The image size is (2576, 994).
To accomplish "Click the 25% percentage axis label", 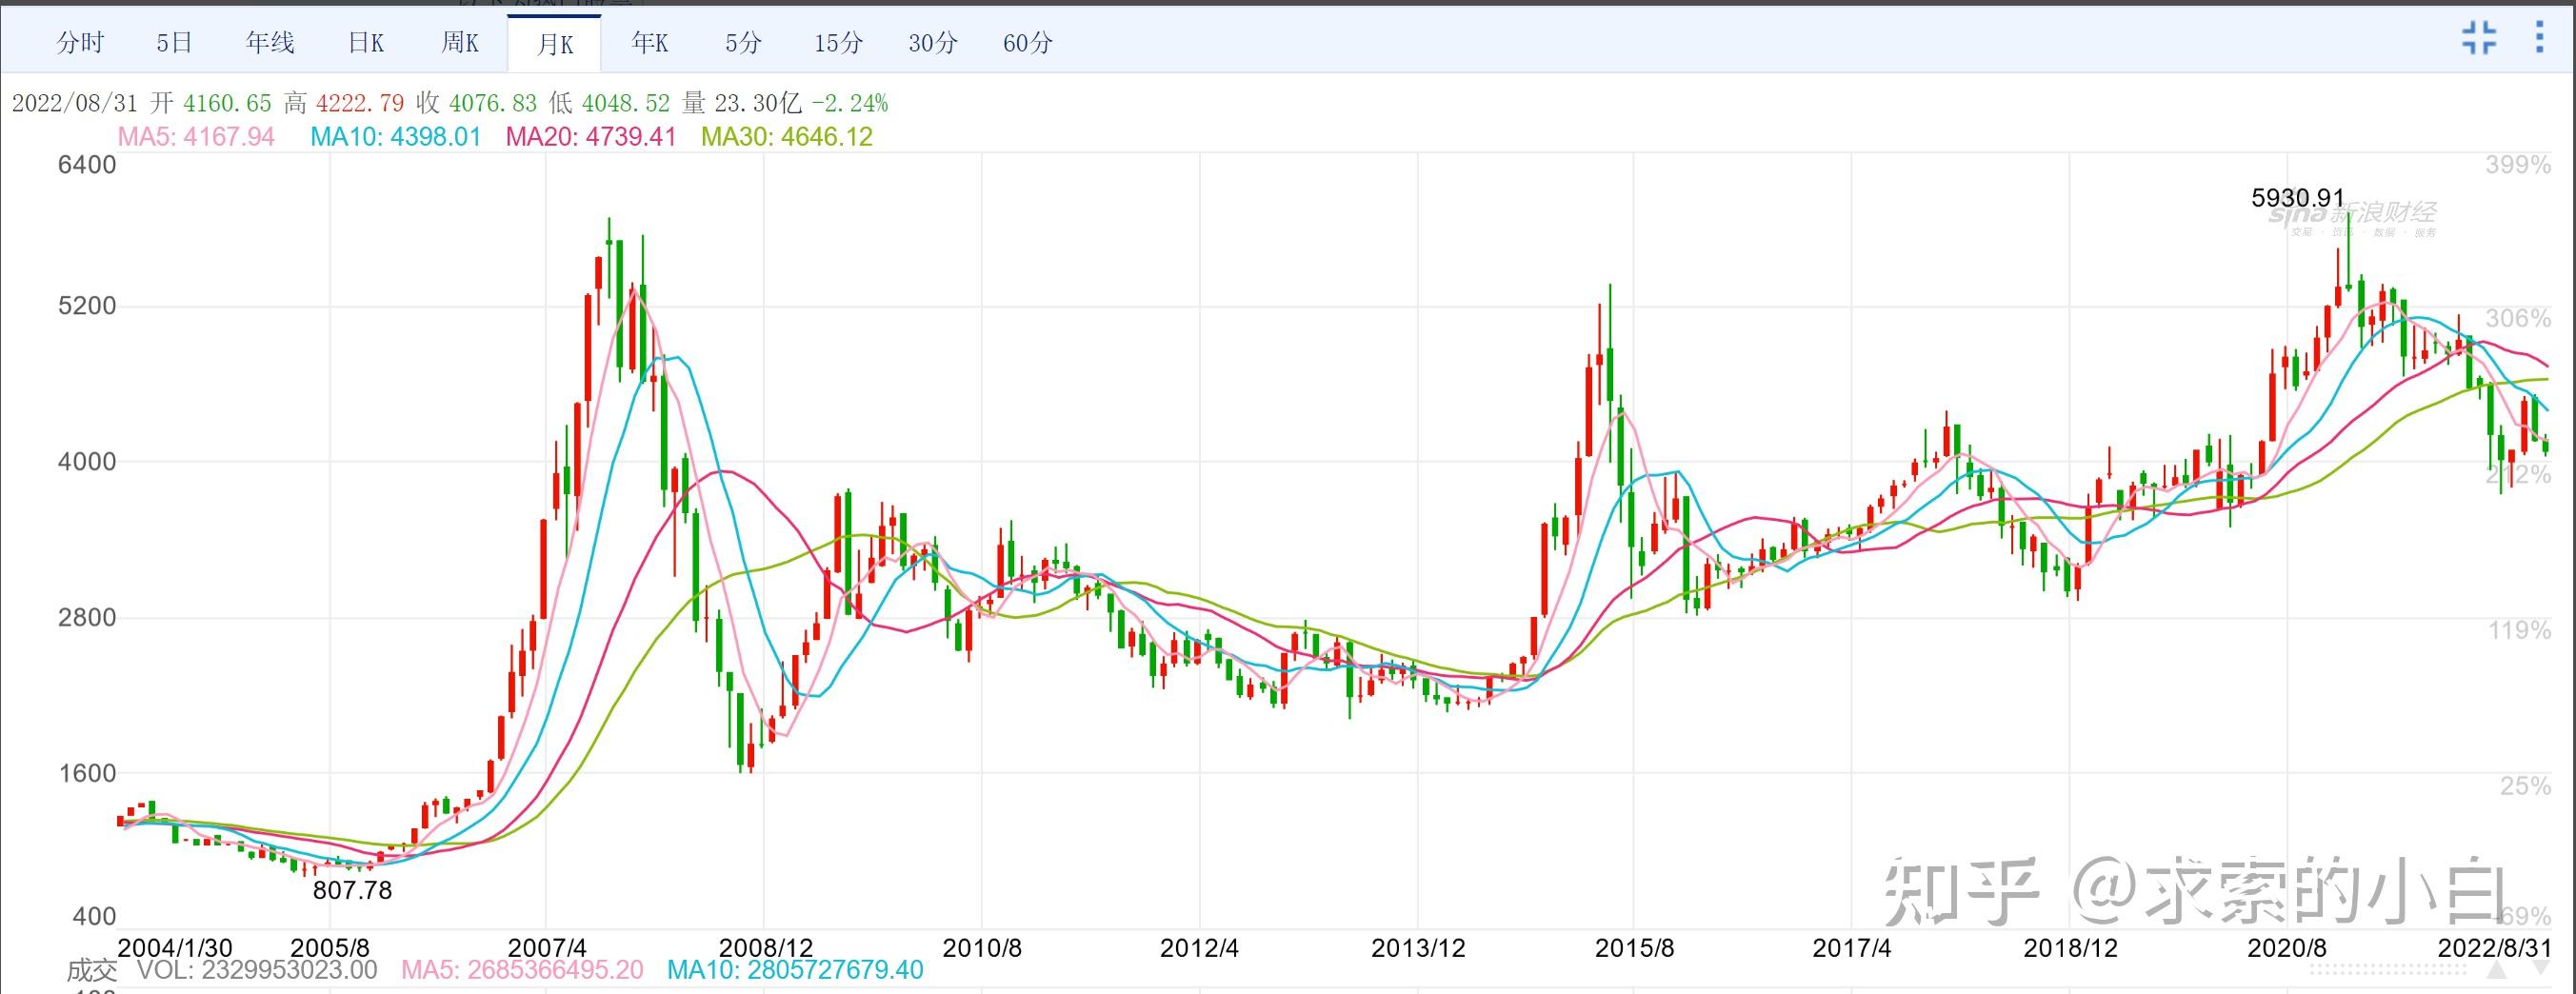I will point(2526,787).
